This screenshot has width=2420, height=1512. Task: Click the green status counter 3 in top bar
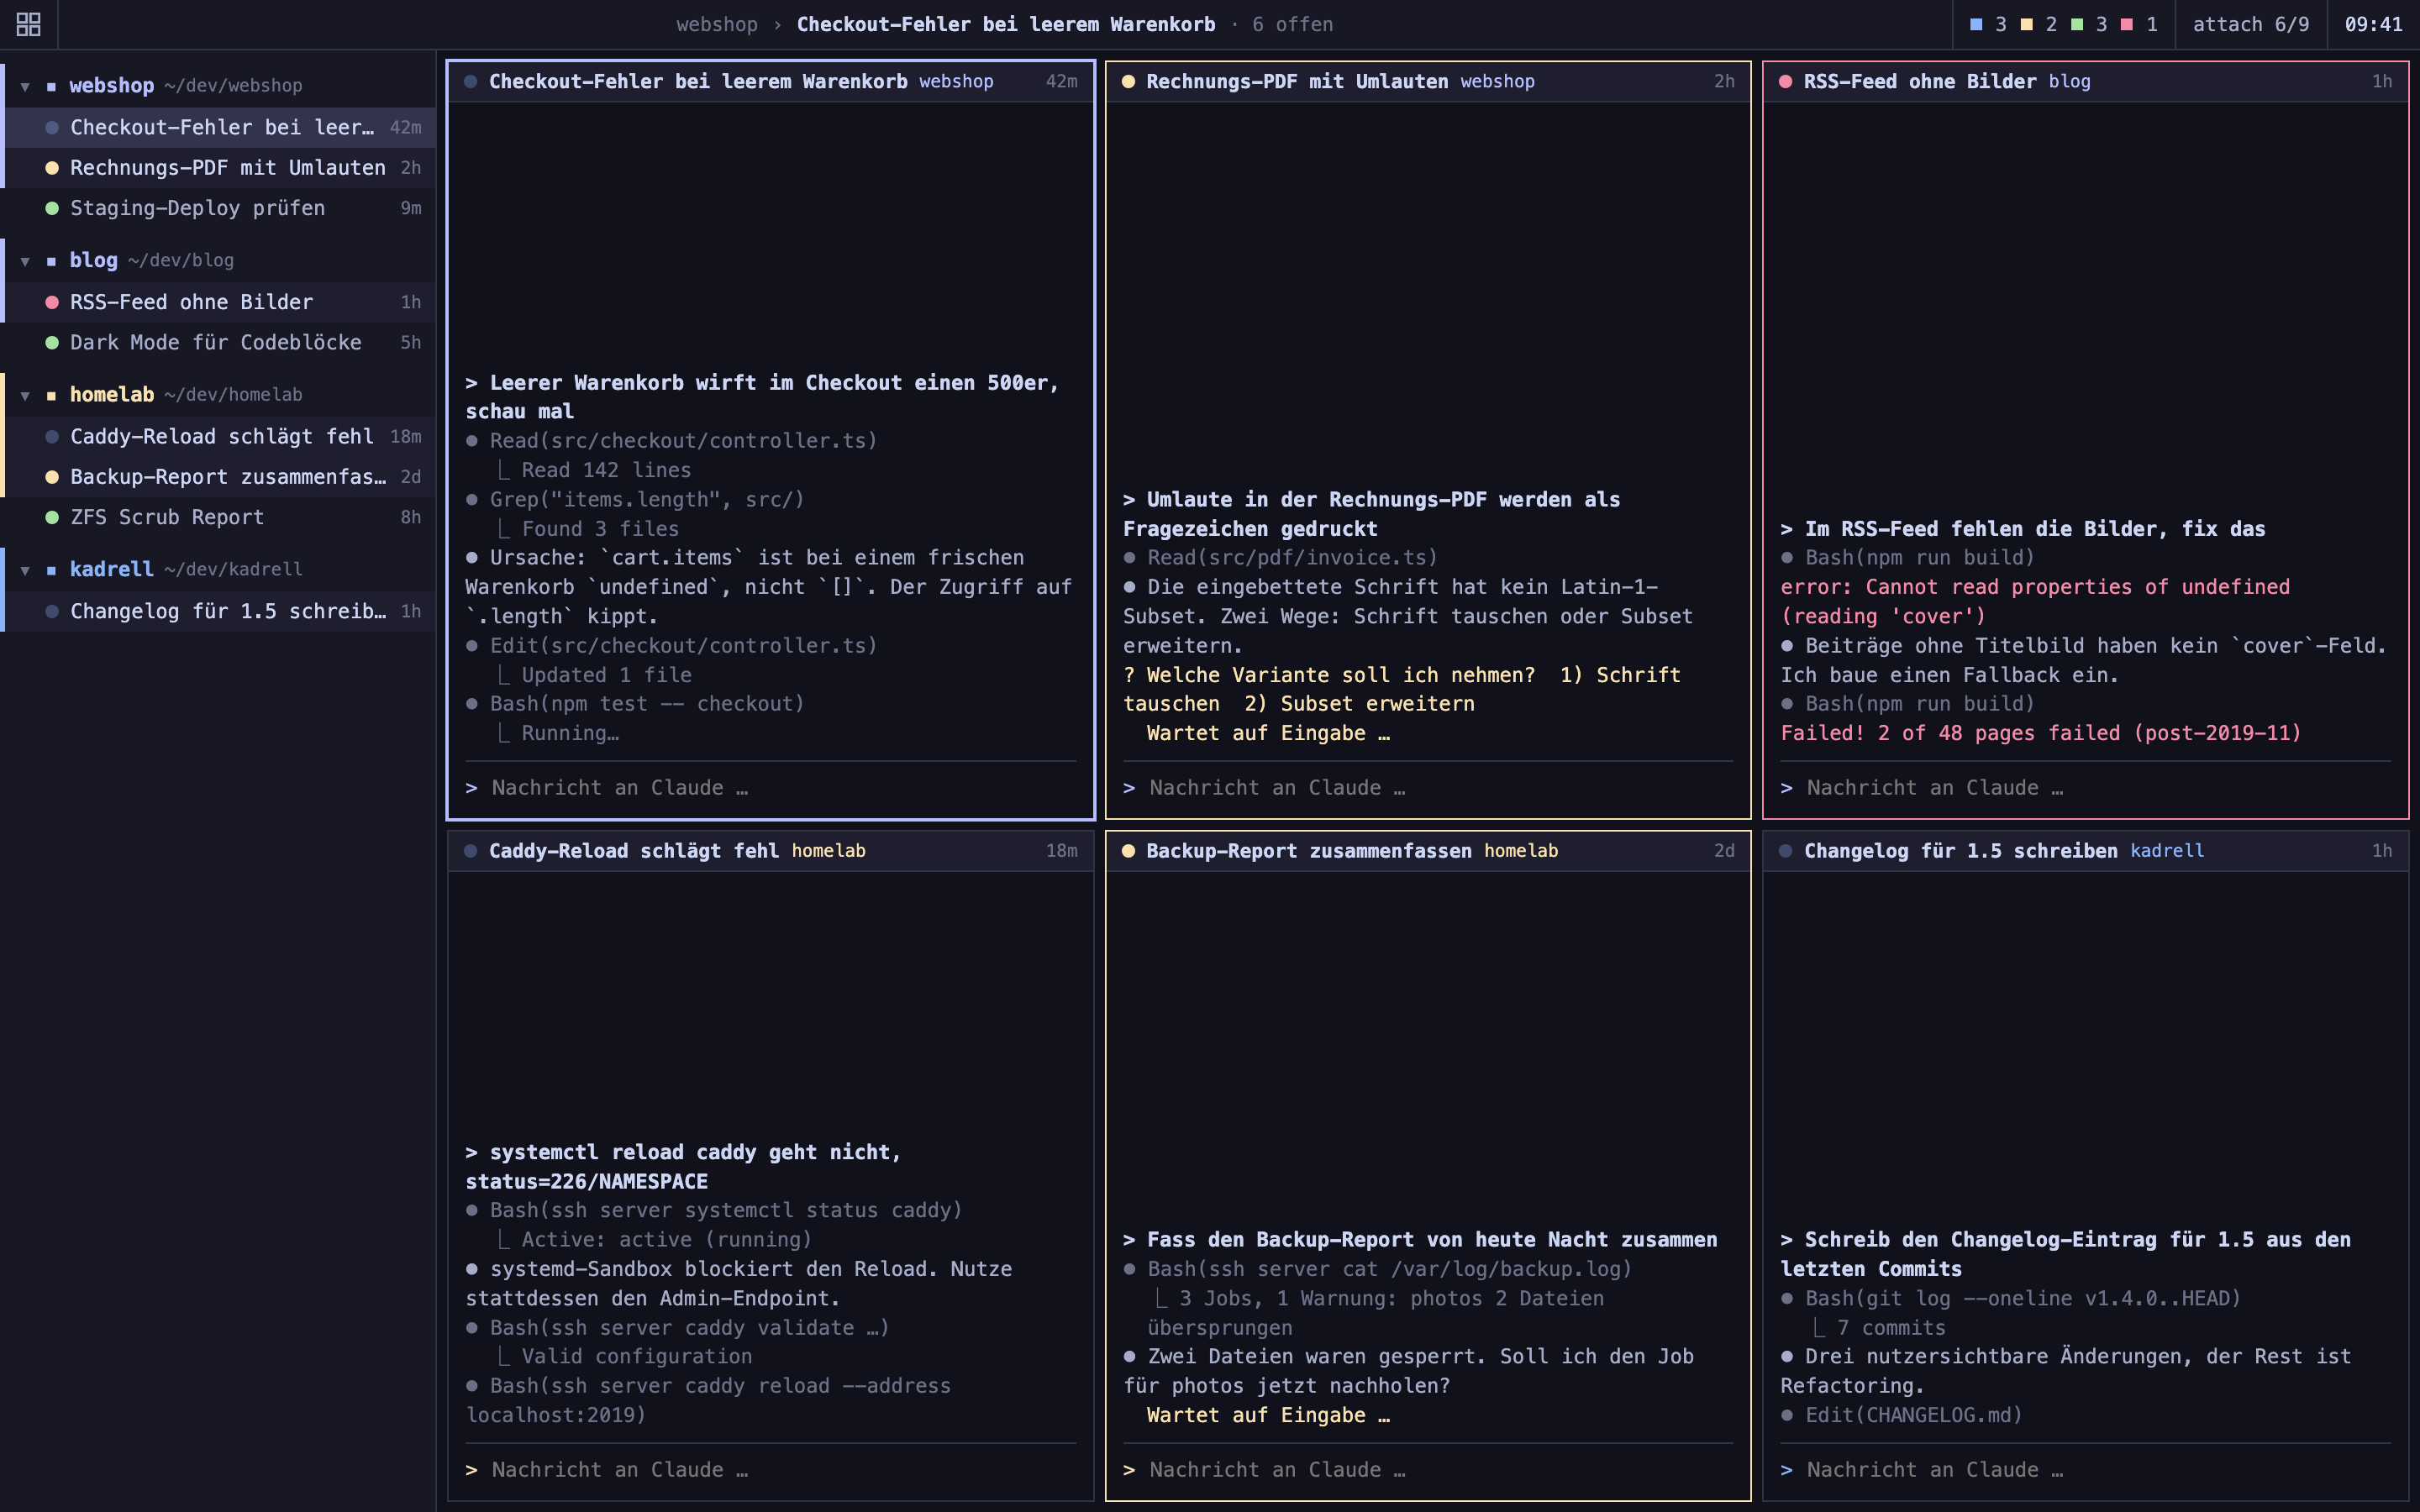click(x=2090, y=24)
